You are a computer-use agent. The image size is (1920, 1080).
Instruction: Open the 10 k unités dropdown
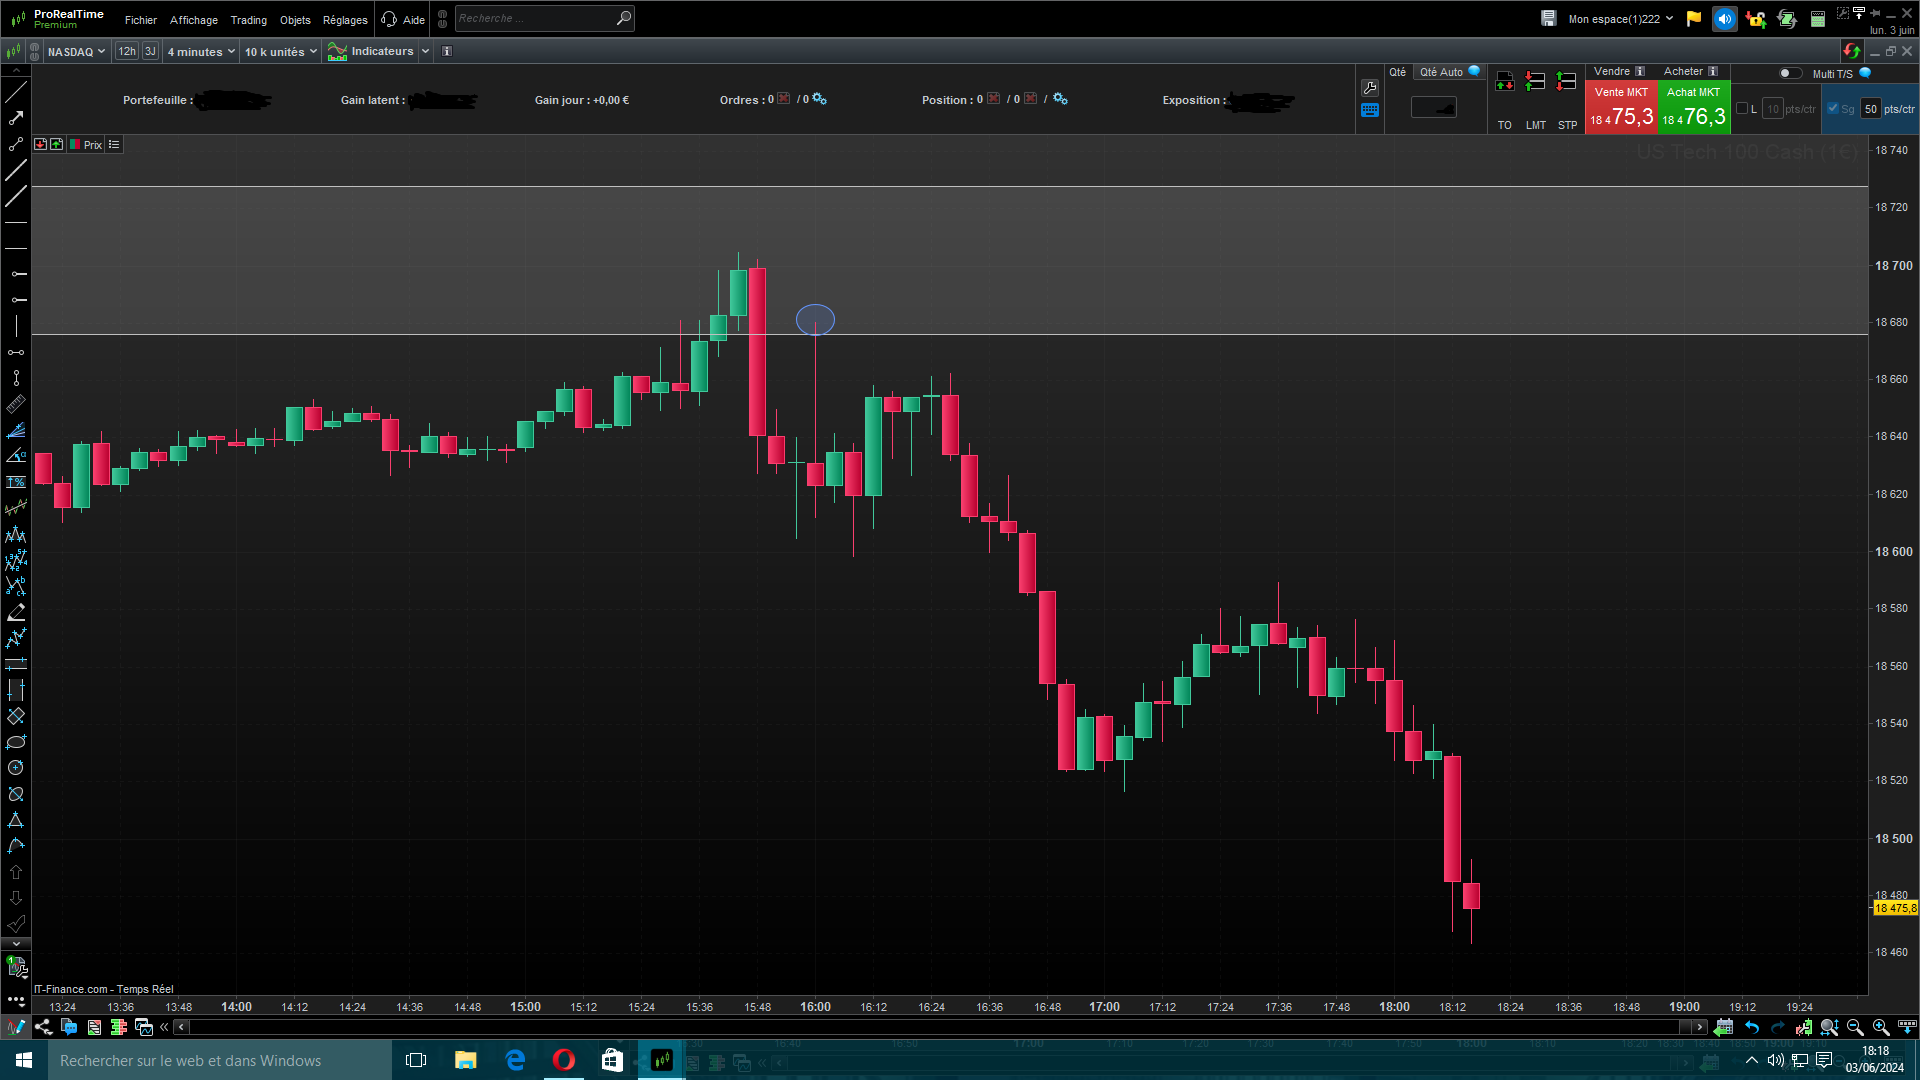point(280,52)
